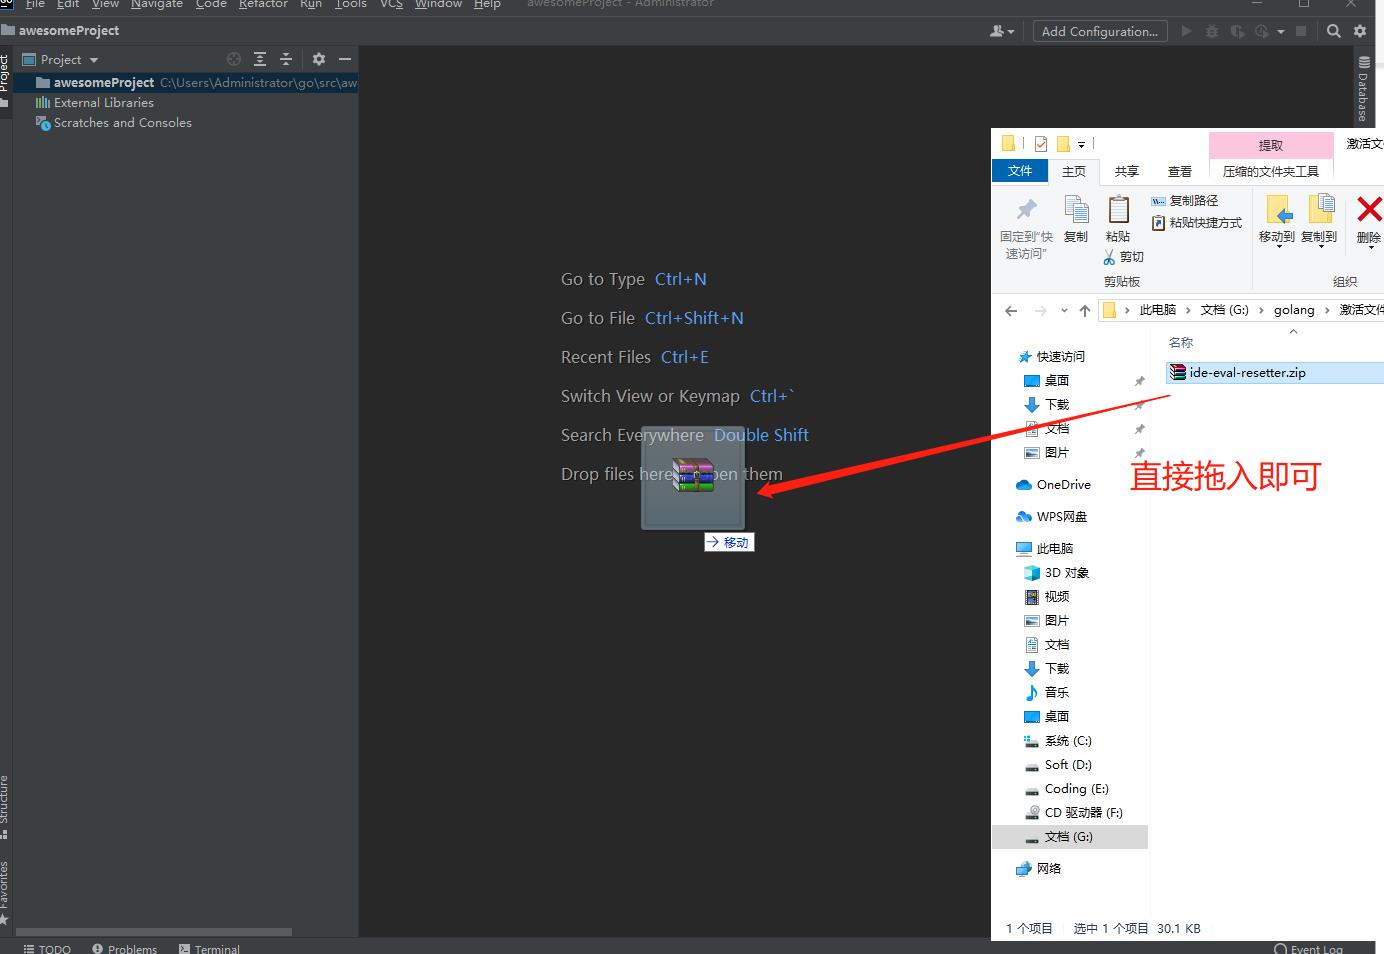Switch to the 查看 ribbon tab
This screenshot has width=1384, height=954.
coord(1180,172)
